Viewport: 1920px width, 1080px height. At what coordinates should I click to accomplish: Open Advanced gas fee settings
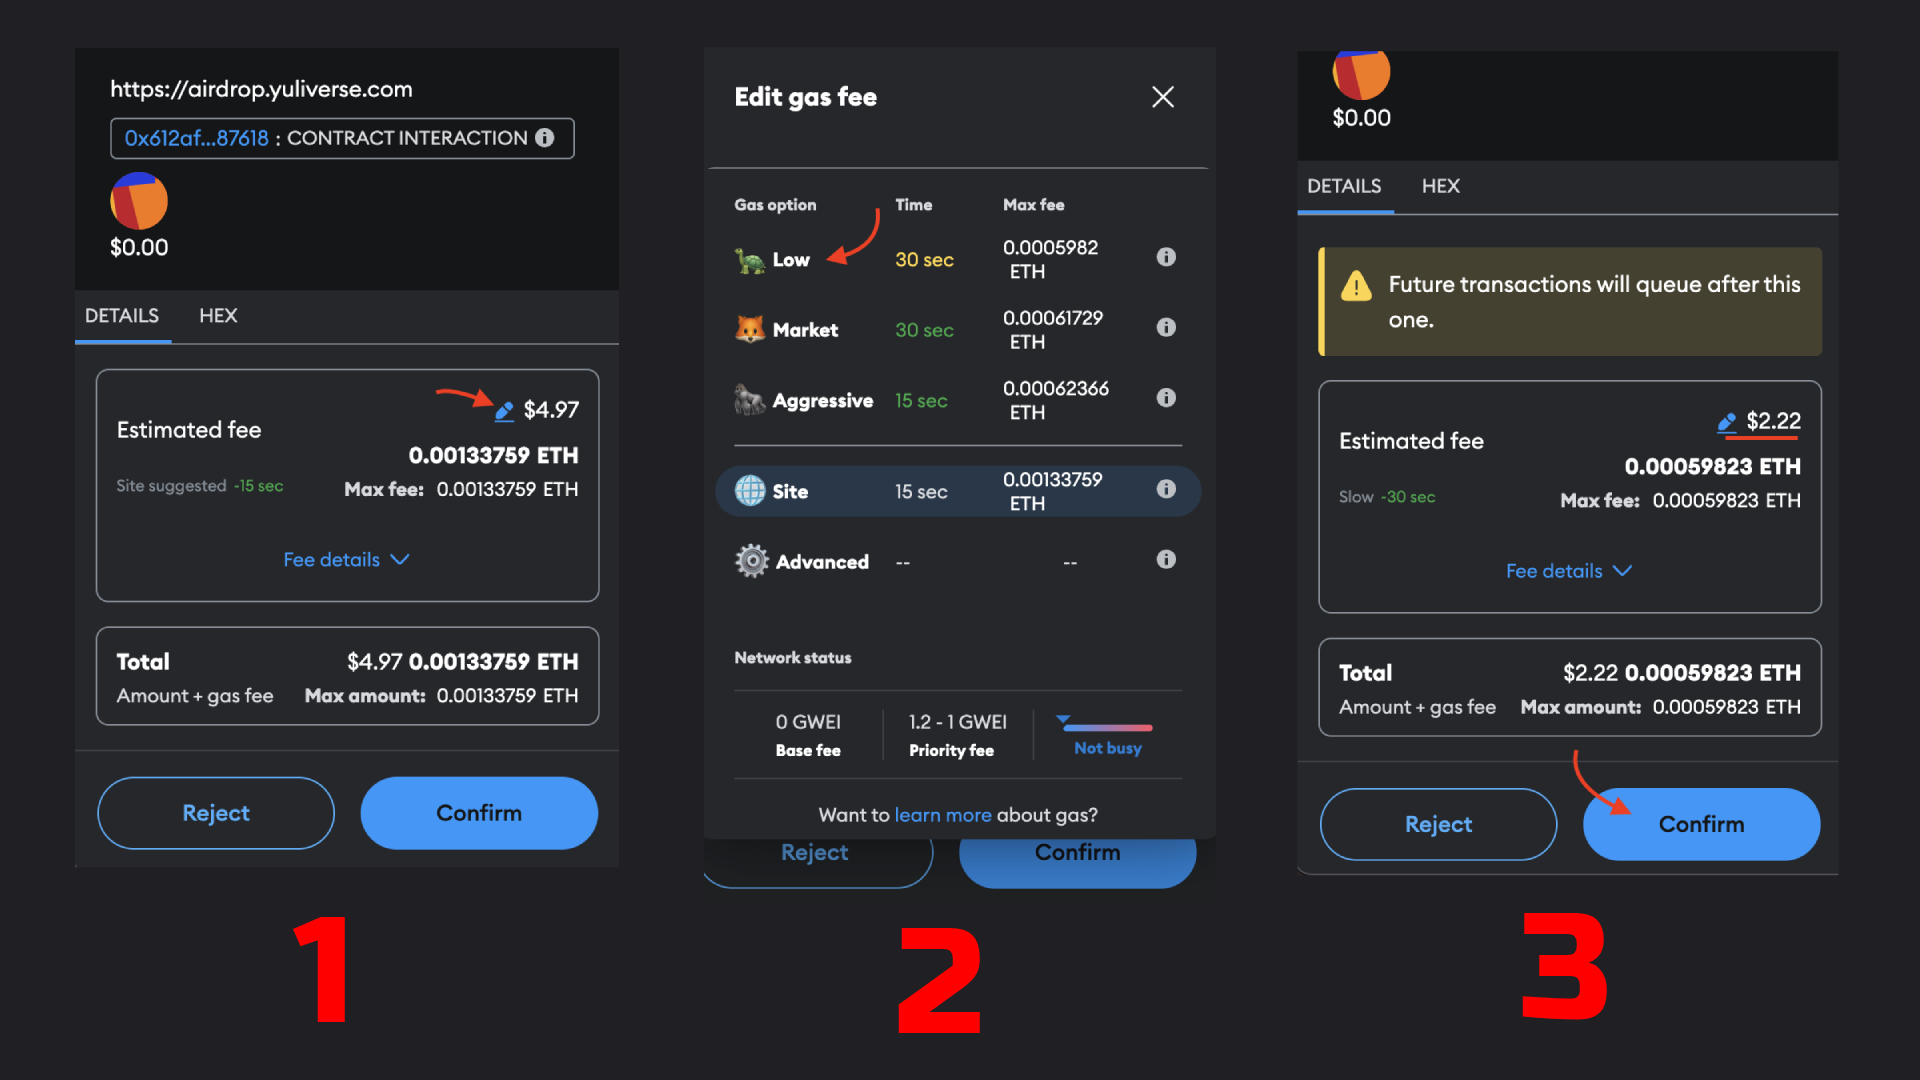pyautogui.click(x=819, y=560)
